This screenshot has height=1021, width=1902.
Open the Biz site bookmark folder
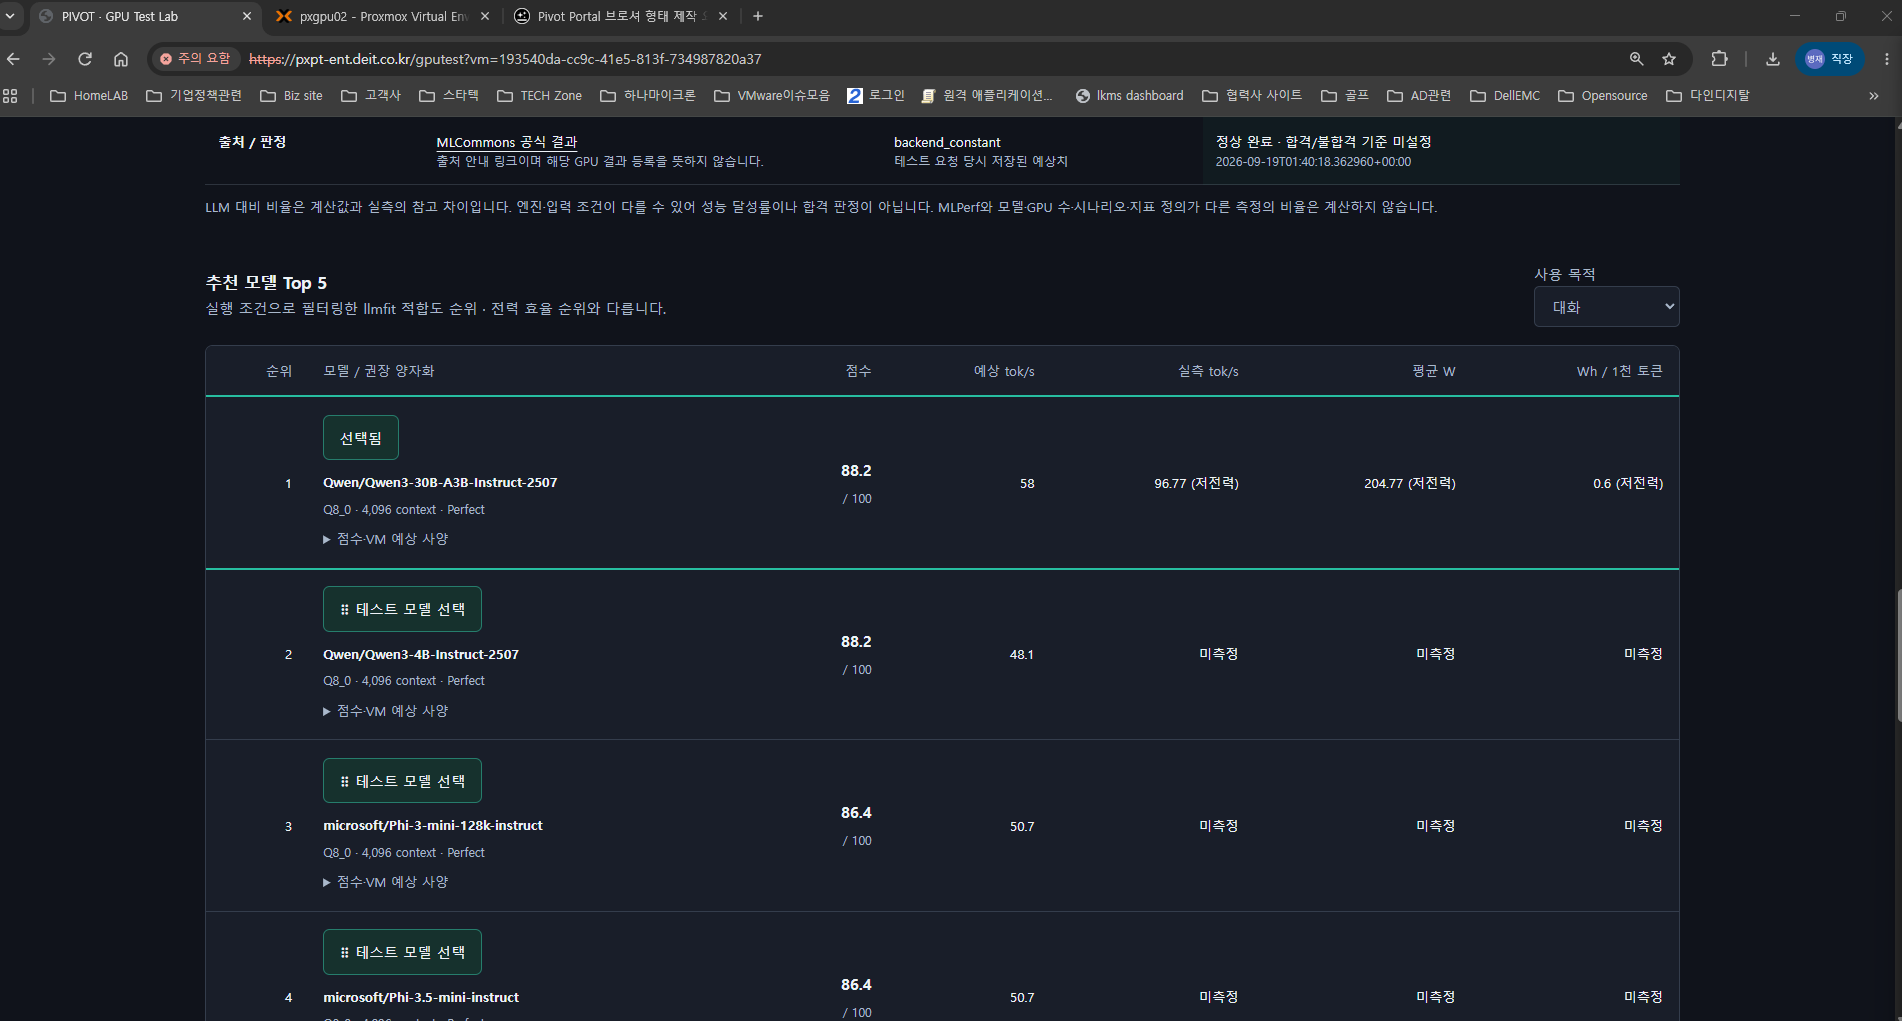pos(291,96)
